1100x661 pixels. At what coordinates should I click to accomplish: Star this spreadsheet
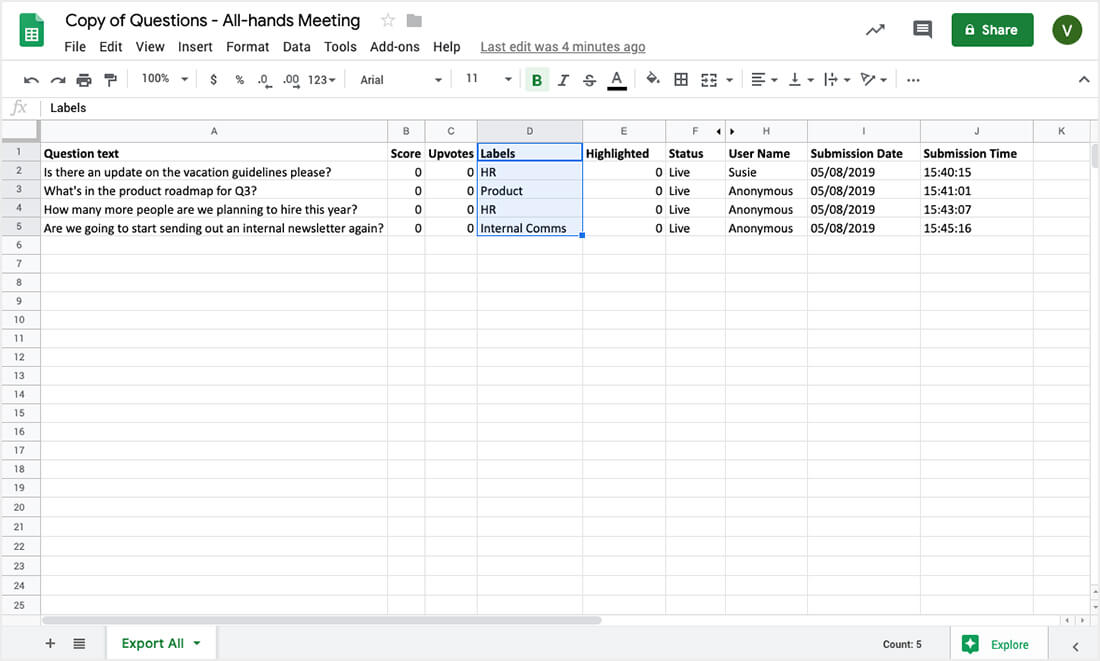point(388,21)
